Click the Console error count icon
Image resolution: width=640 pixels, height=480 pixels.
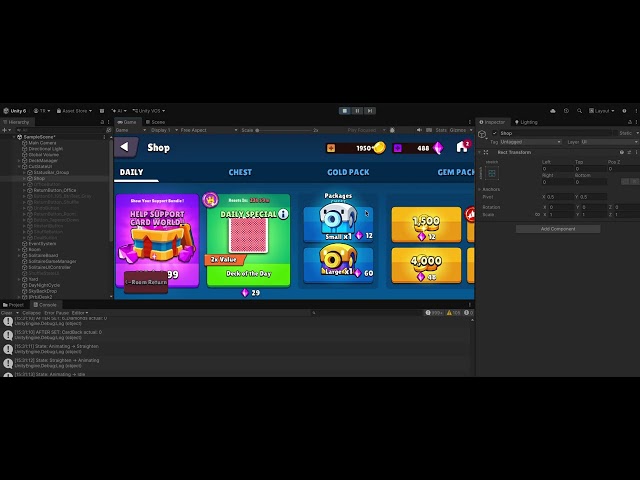[468, 313]
